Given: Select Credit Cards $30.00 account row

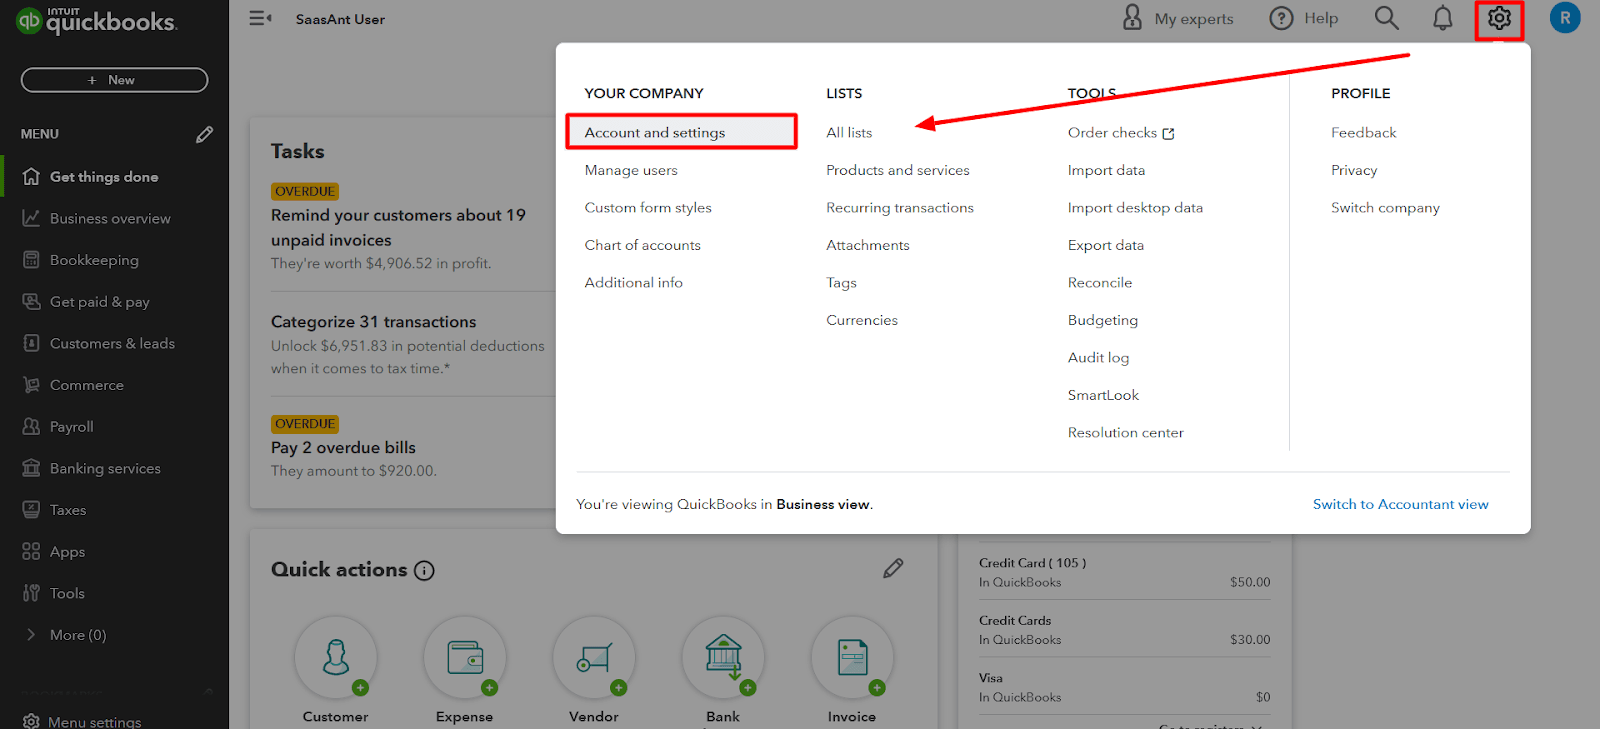Looking at the screenshot, I should coord(1125,630).
